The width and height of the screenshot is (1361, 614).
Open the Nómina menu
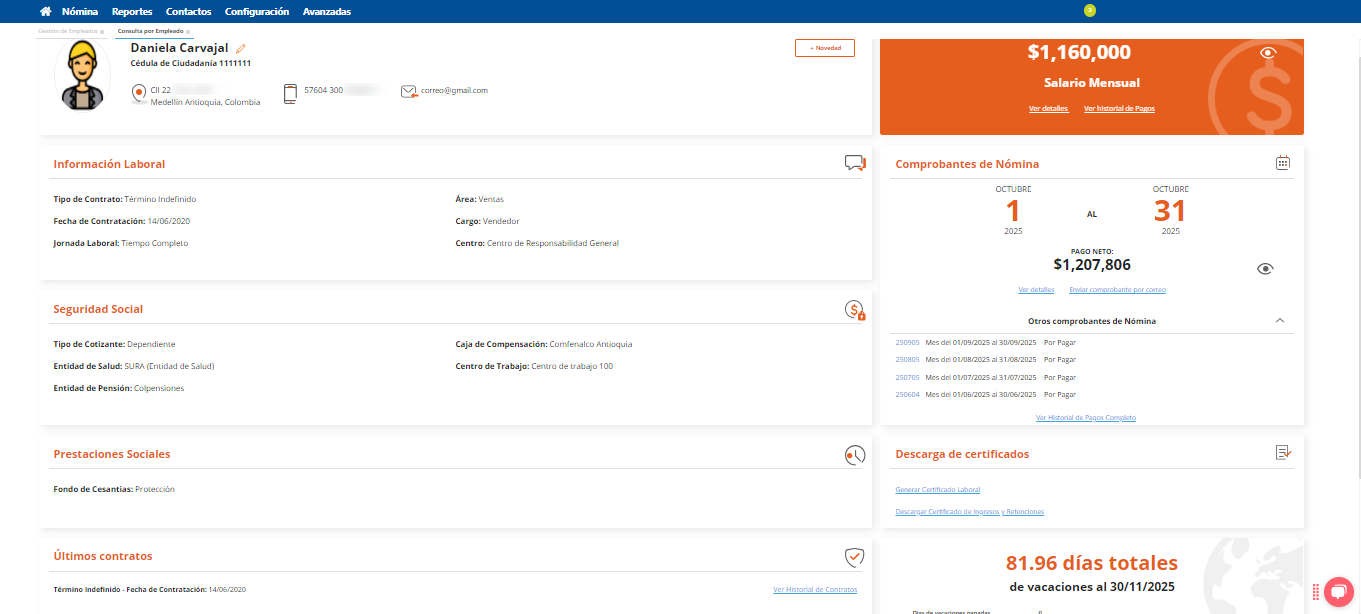(x=80, y=12)
